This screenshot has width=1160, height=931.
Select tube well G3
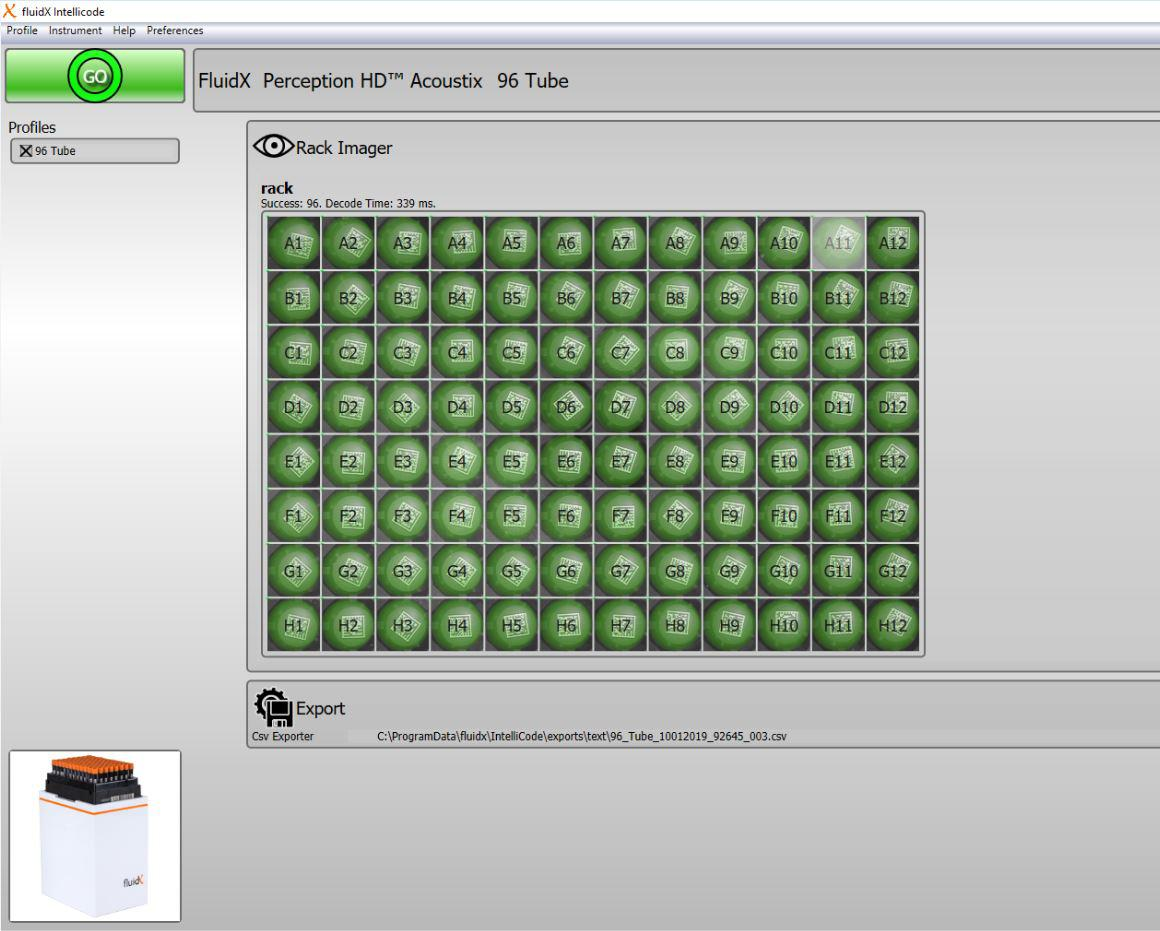click(x=402, y=571)
